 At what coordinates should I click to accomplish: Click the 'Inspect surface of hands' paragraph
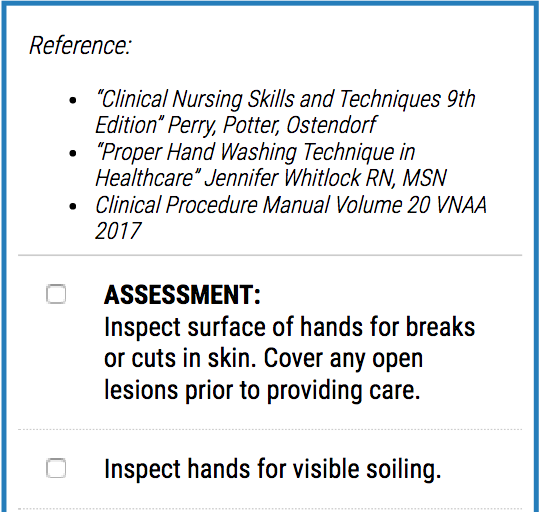289,359
